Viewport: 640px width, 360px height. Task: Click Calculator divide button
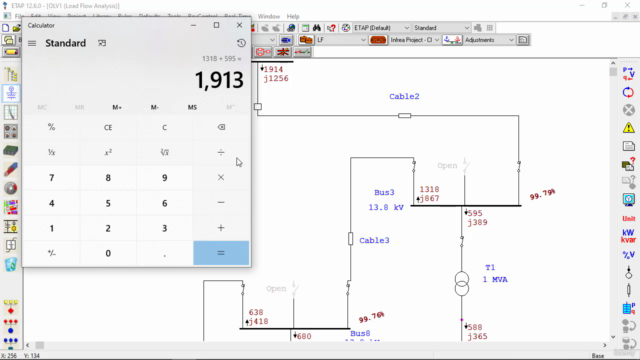point(221,152)
